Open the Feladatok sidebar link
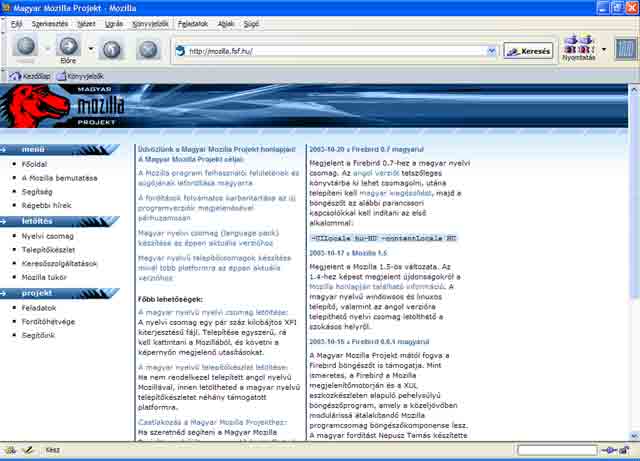Image resolution: width=640 pixels, height=461 pixels. click(x=39, y=308)
